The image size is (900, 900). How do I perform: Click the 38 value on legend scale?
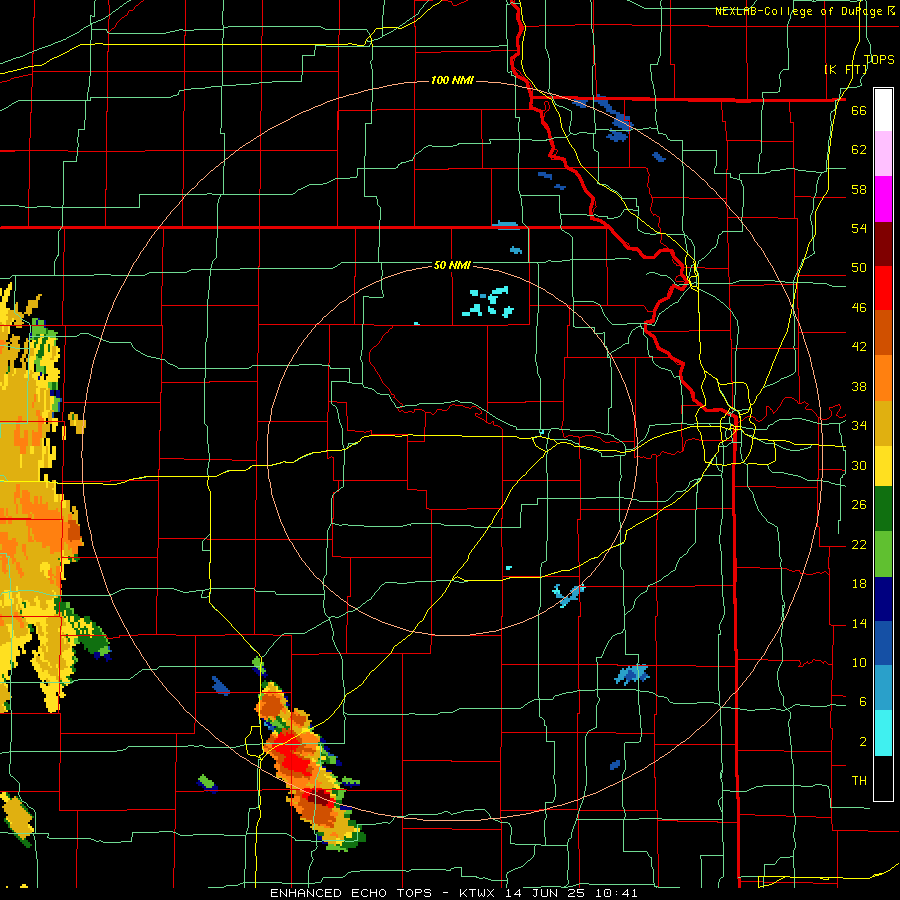pos(859,386)
